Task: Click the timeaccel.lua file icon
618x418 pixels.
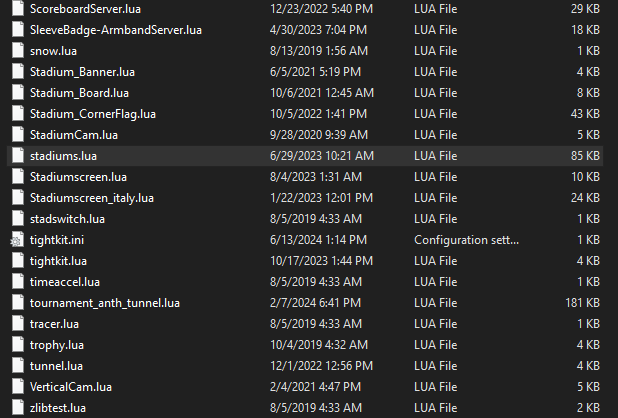Action: coord(18,282)
